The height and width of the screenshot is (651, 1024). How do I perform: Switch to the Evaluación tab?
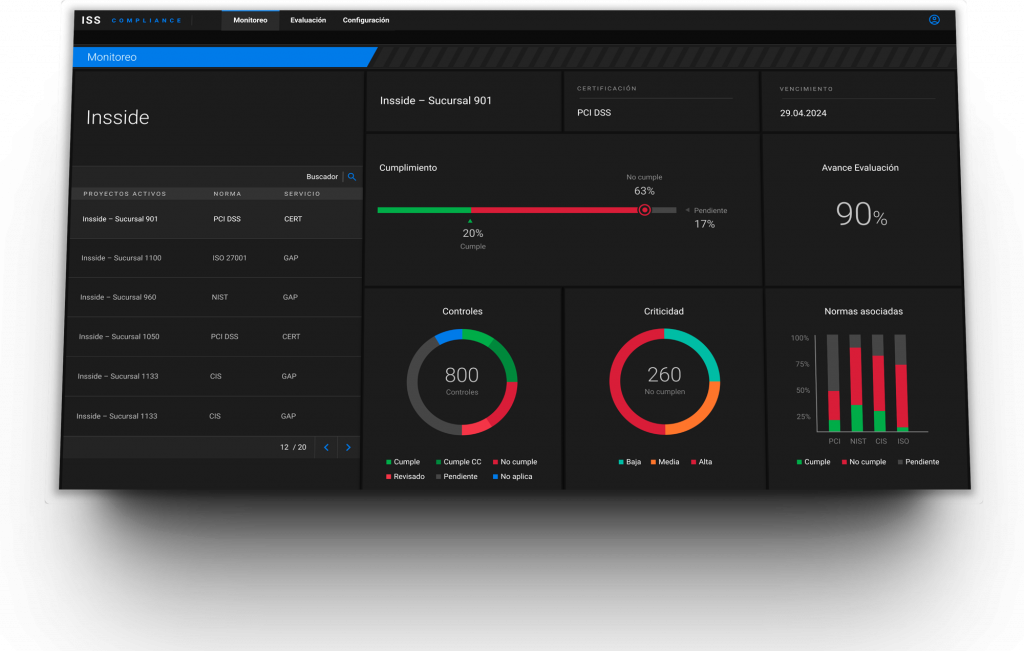click(x=309, y=19)
